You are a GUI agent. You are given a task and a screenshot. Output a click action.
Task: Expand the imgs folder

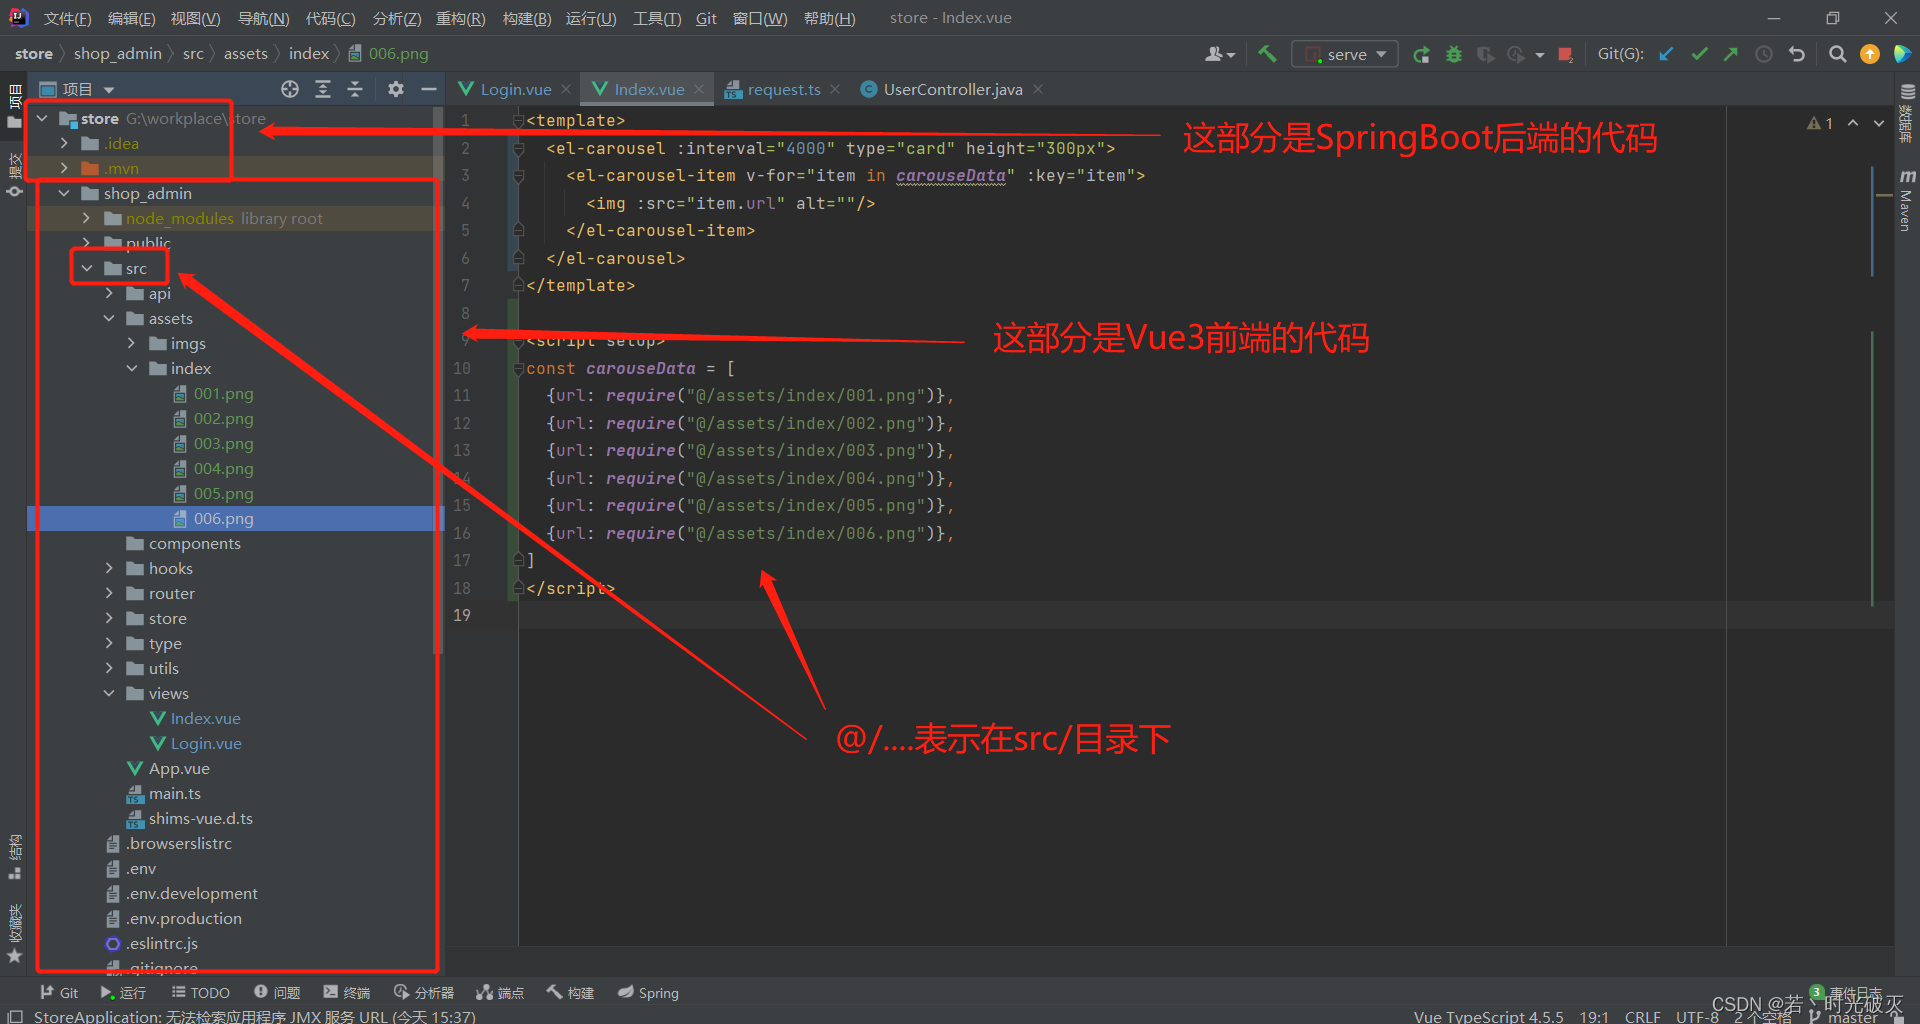pos(132,343)
